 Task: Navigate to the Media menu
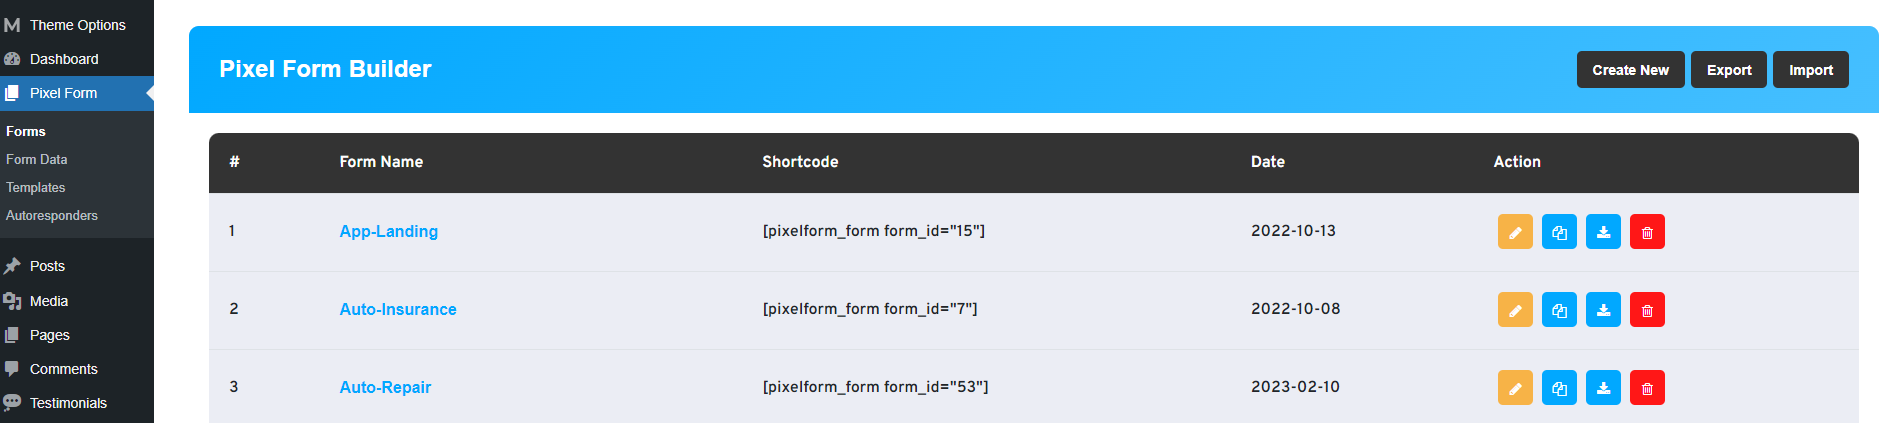pos(49,301)
